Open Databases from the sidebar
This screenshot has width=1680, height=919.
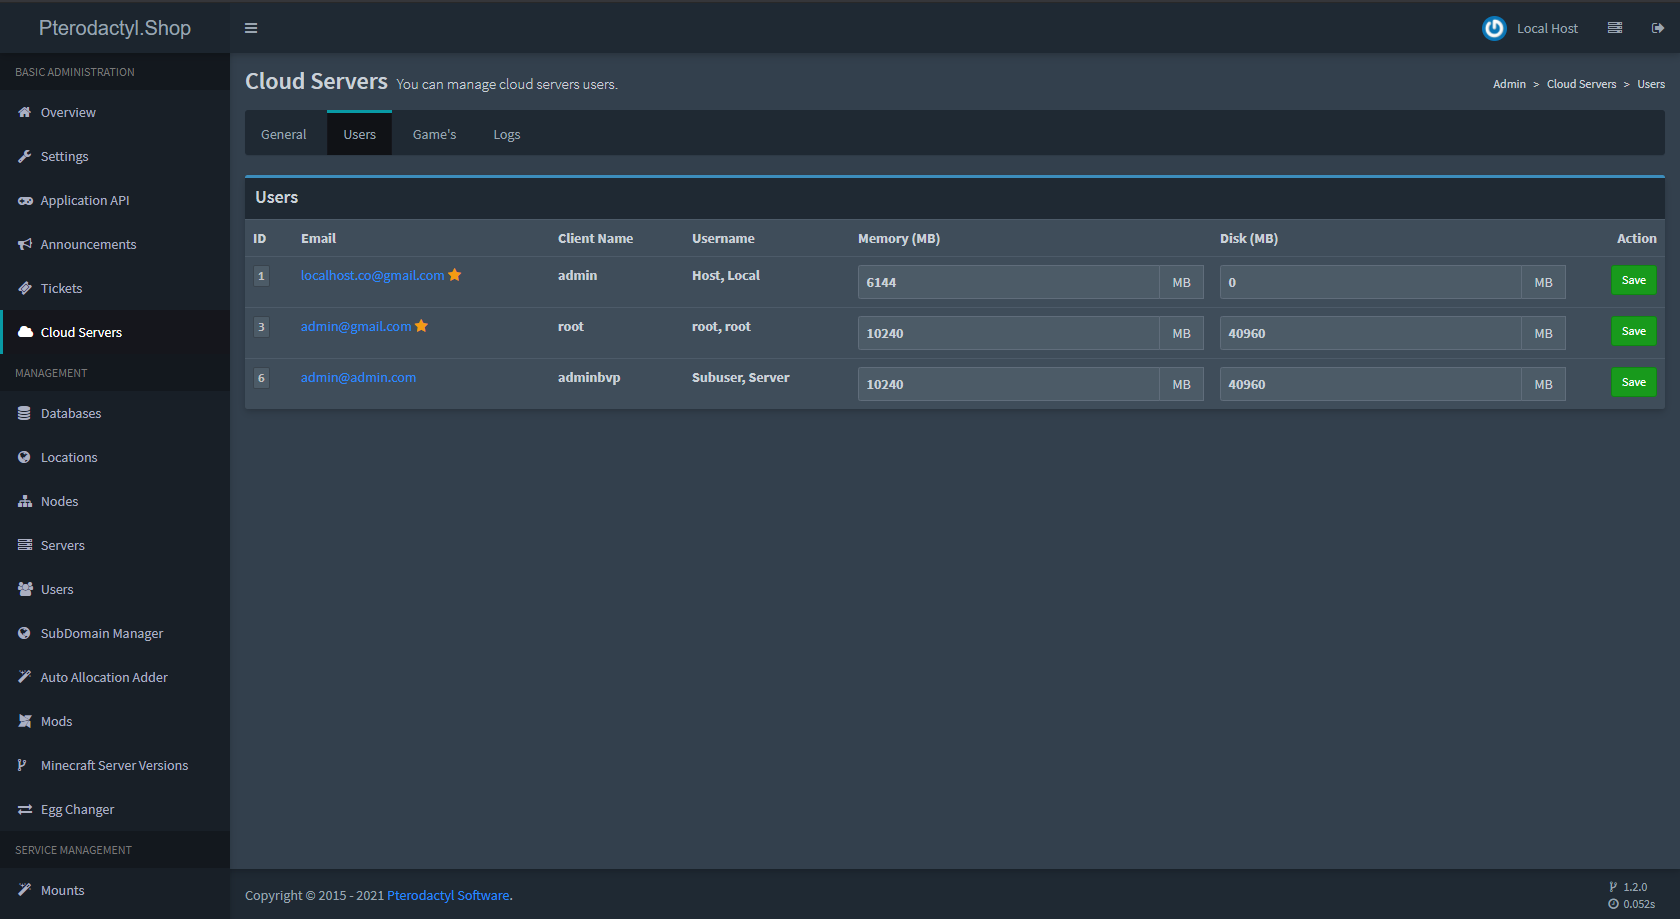tap(70, 413)
